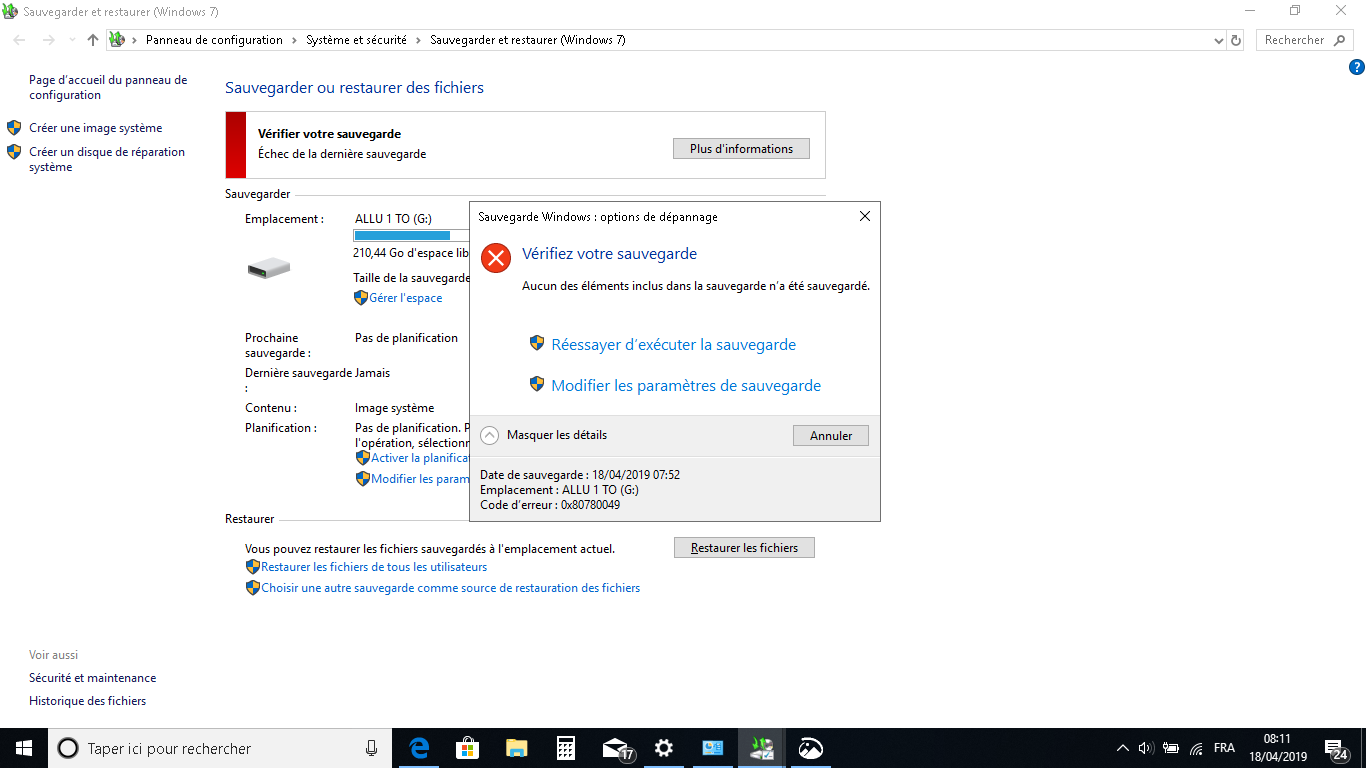Click the blue help question mark icon
This screenshot has width=1366, height=768.
pos(1357,68)
